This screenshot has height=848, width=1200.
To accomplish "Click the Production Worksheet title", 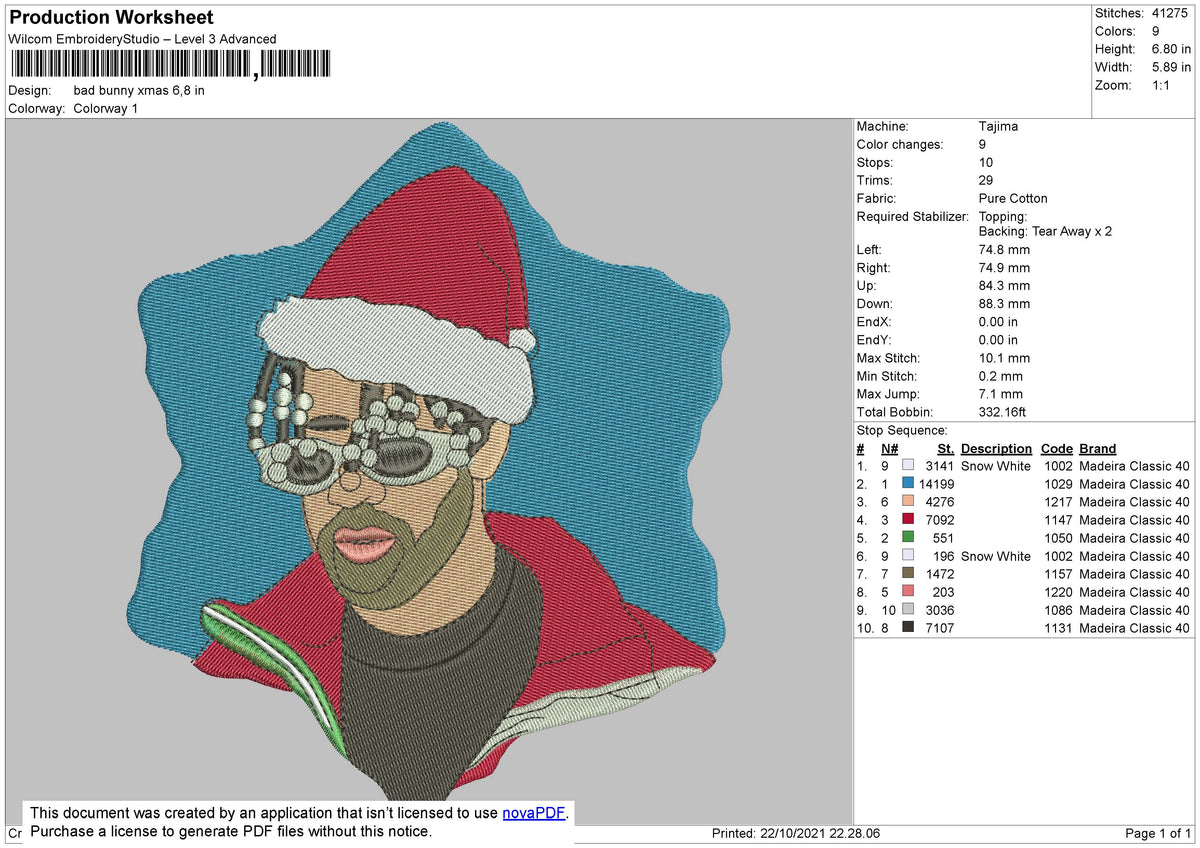I will click(x=111, y=18).
